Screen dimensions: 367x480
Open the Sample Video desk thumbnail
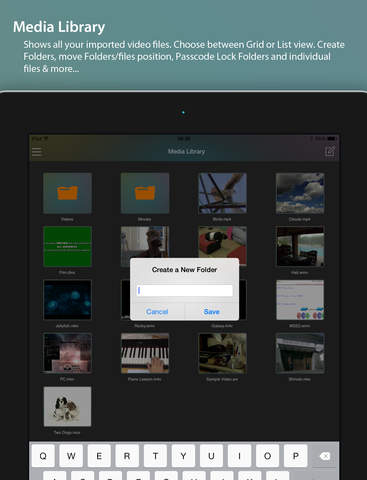[x=222, y=353]
